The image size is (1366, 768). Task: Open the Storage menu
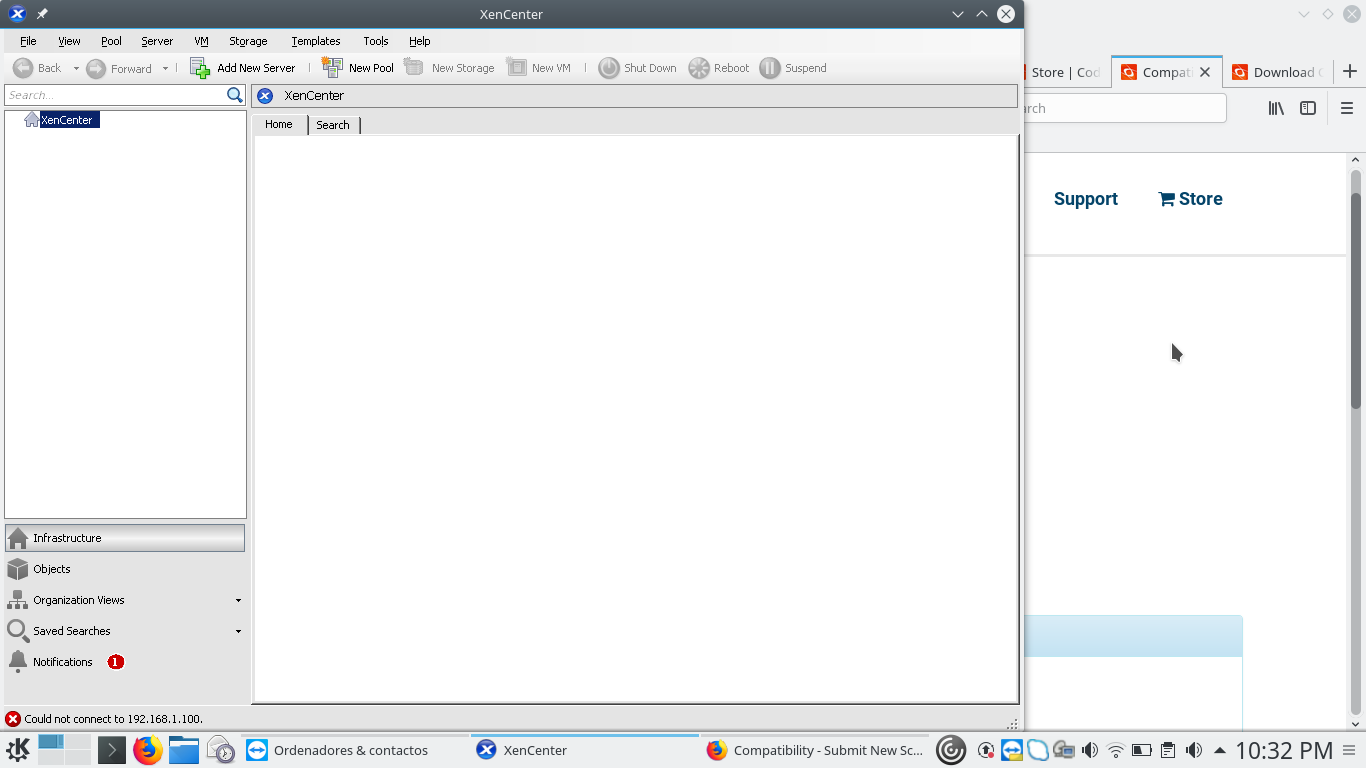pos(248,41)
